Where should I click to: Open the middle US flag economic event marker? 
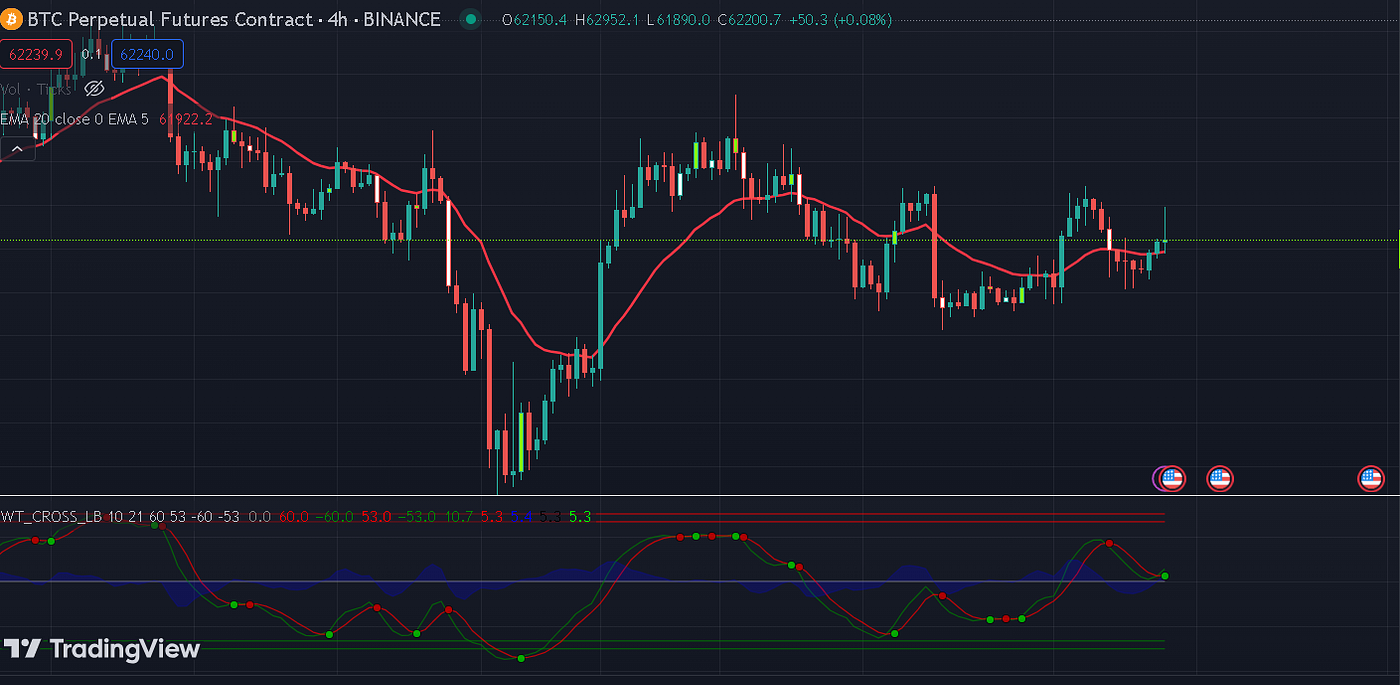[x=1219, y=478]
